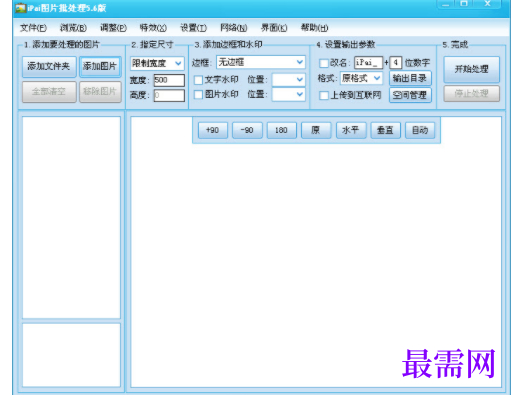This screenshot has width=514, height=395.
Task: Toggle the 改名 rename checkbox
Action: 324,63
